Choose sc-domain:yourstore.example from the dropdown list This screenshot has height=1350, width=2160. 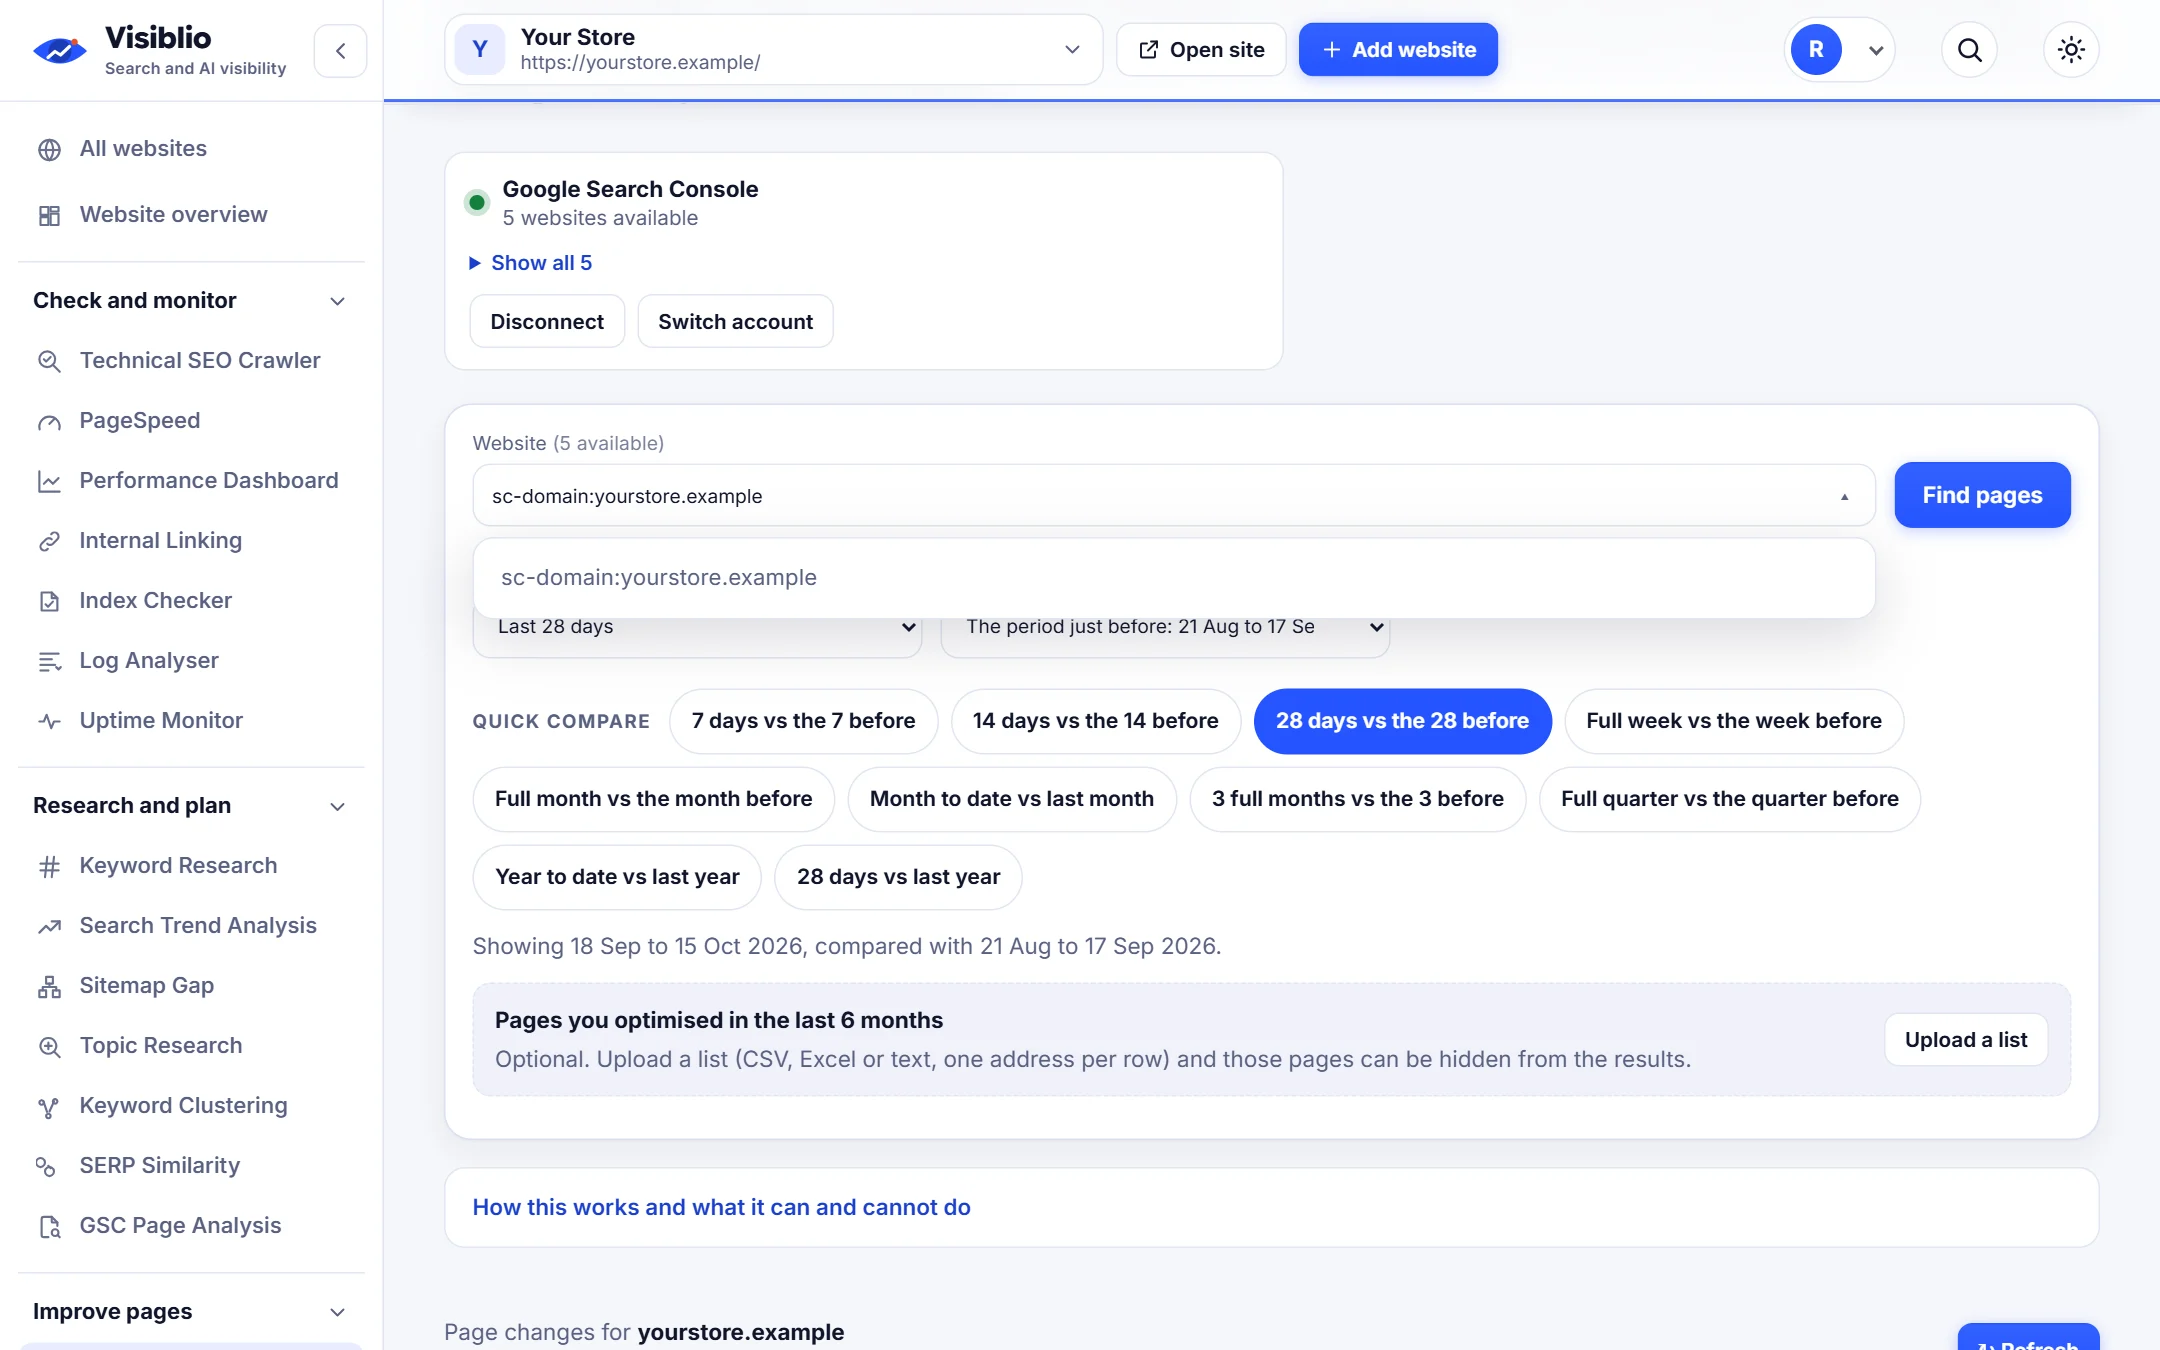(1173, 578)
